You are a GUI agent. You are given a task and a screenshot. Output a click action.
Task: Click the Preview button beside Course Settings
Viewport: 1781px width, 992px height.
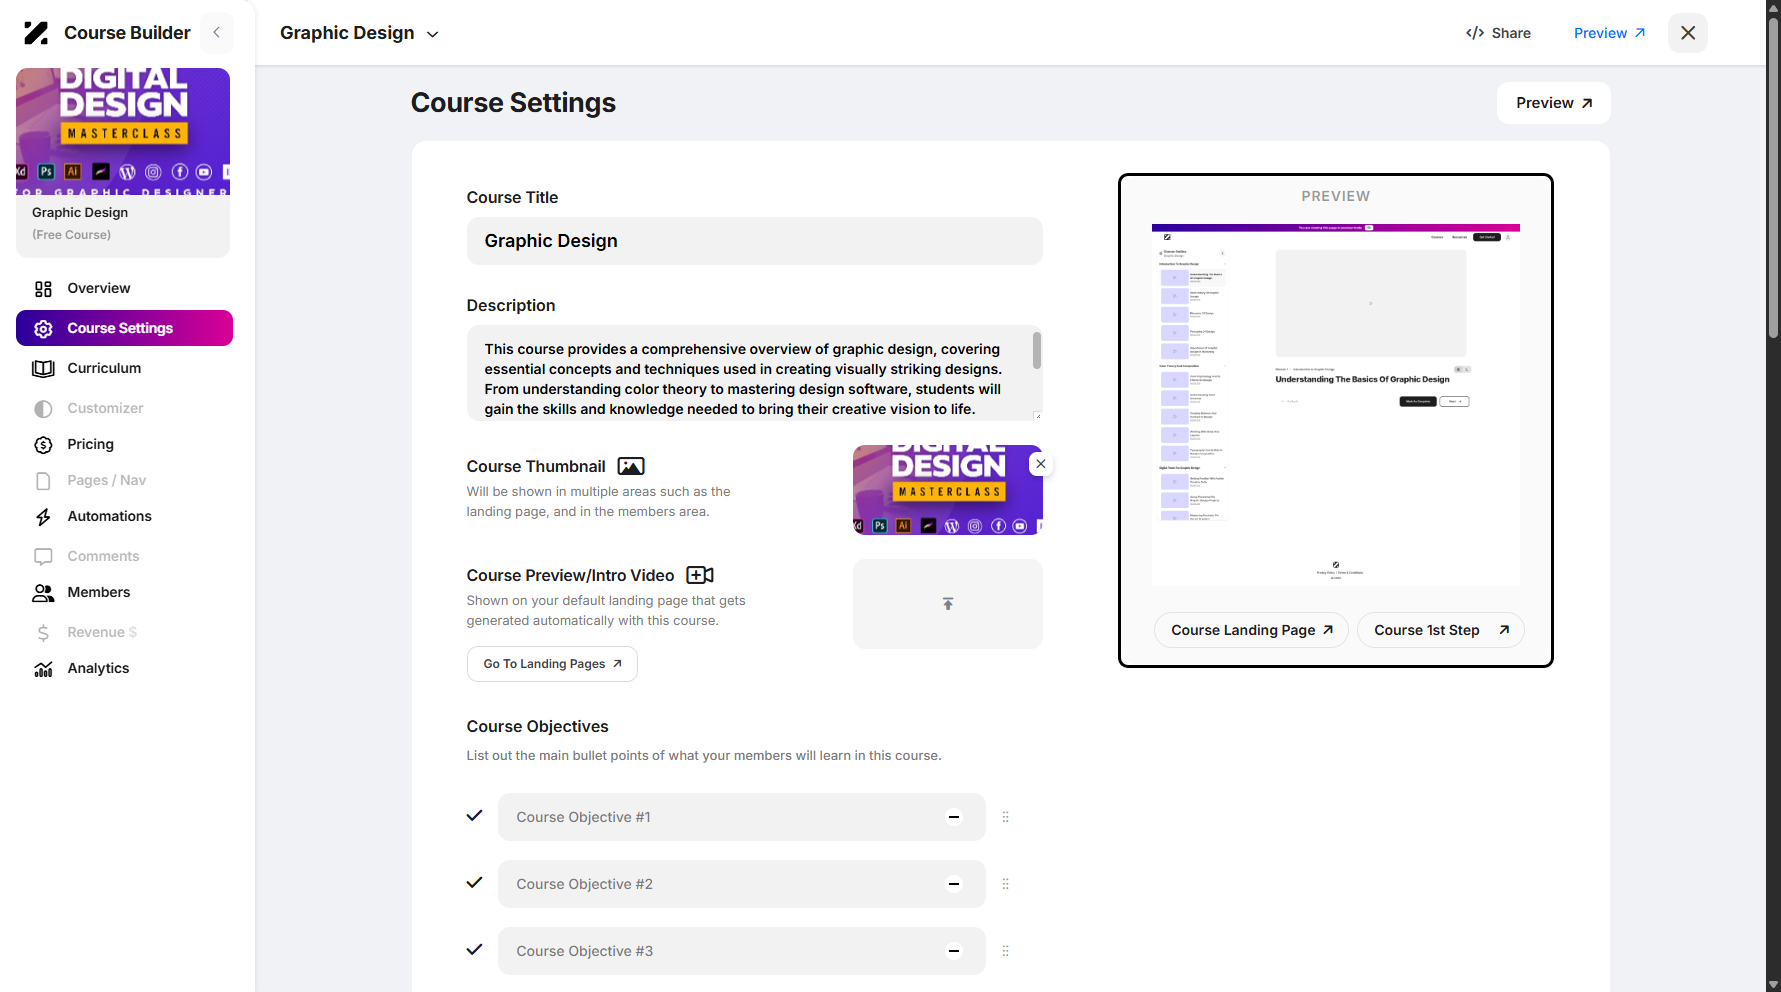coord(1553,103)
